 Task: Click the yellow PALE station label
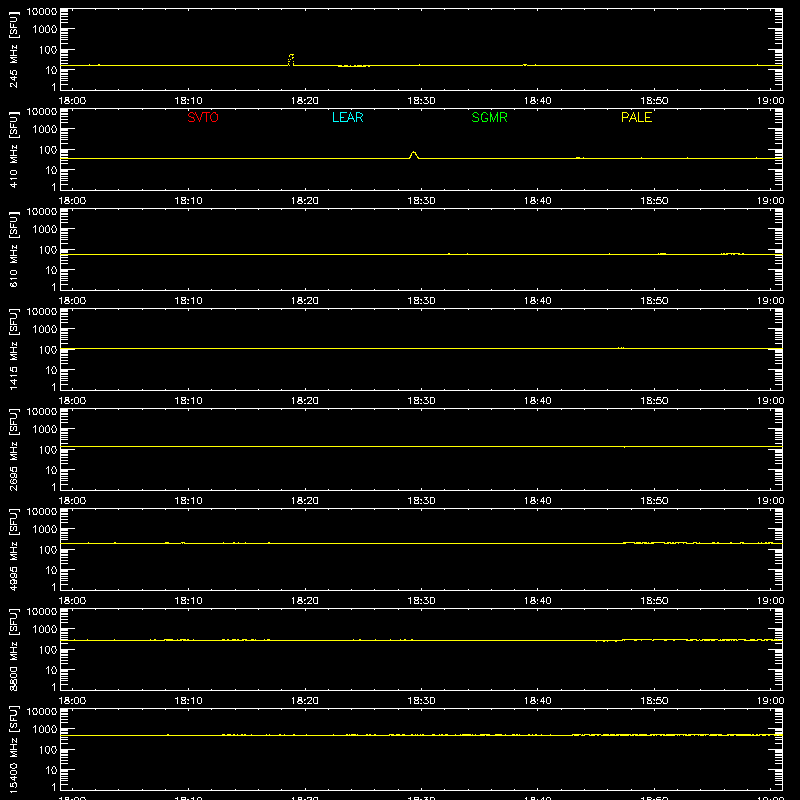coord(636,117)
